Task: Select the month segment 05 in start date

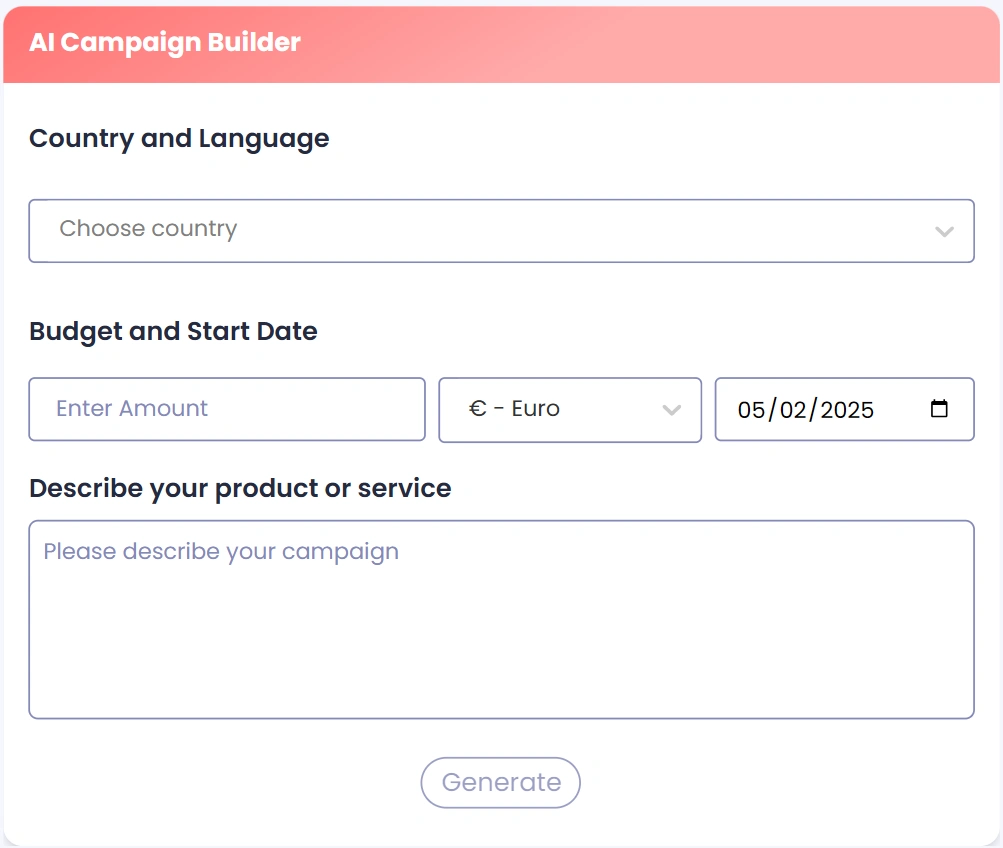Action: [x=751, y=410]
